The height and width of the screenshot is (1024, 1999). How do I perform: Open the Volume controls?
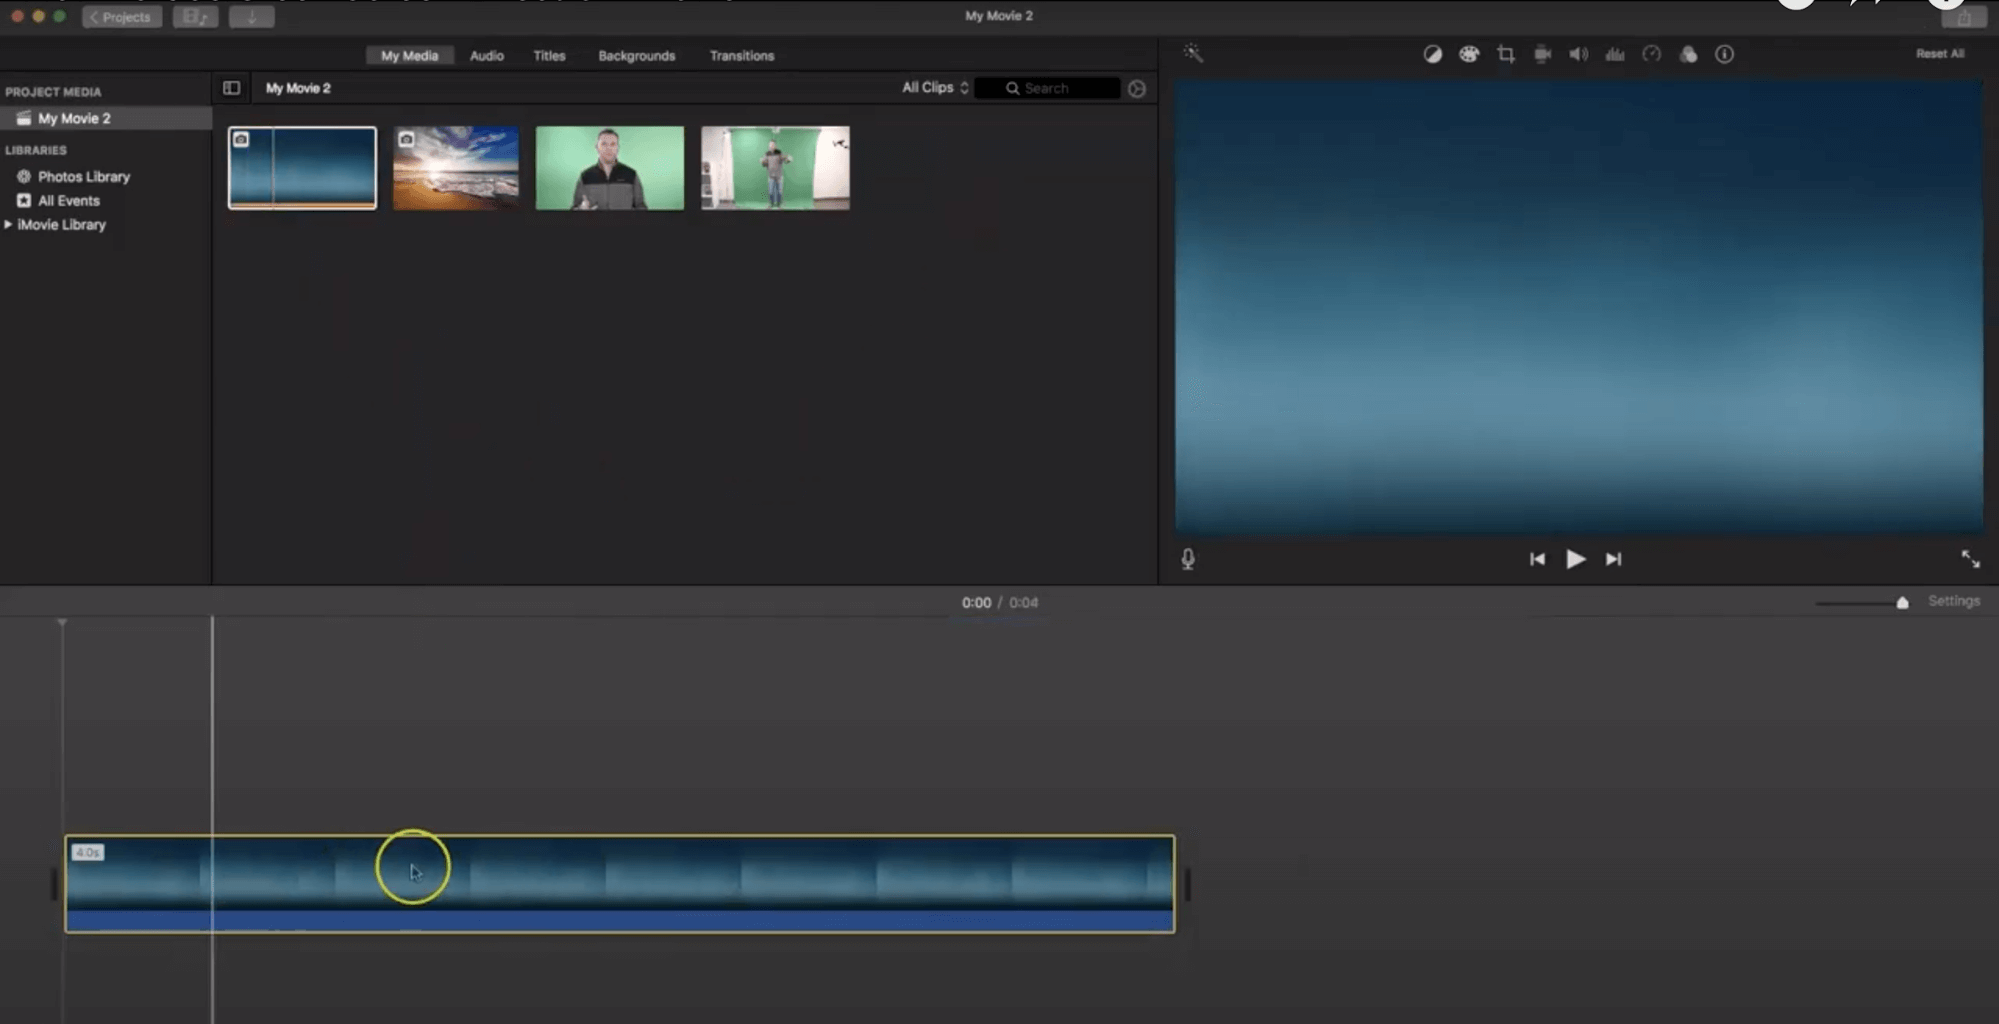tap(1578, 54)
